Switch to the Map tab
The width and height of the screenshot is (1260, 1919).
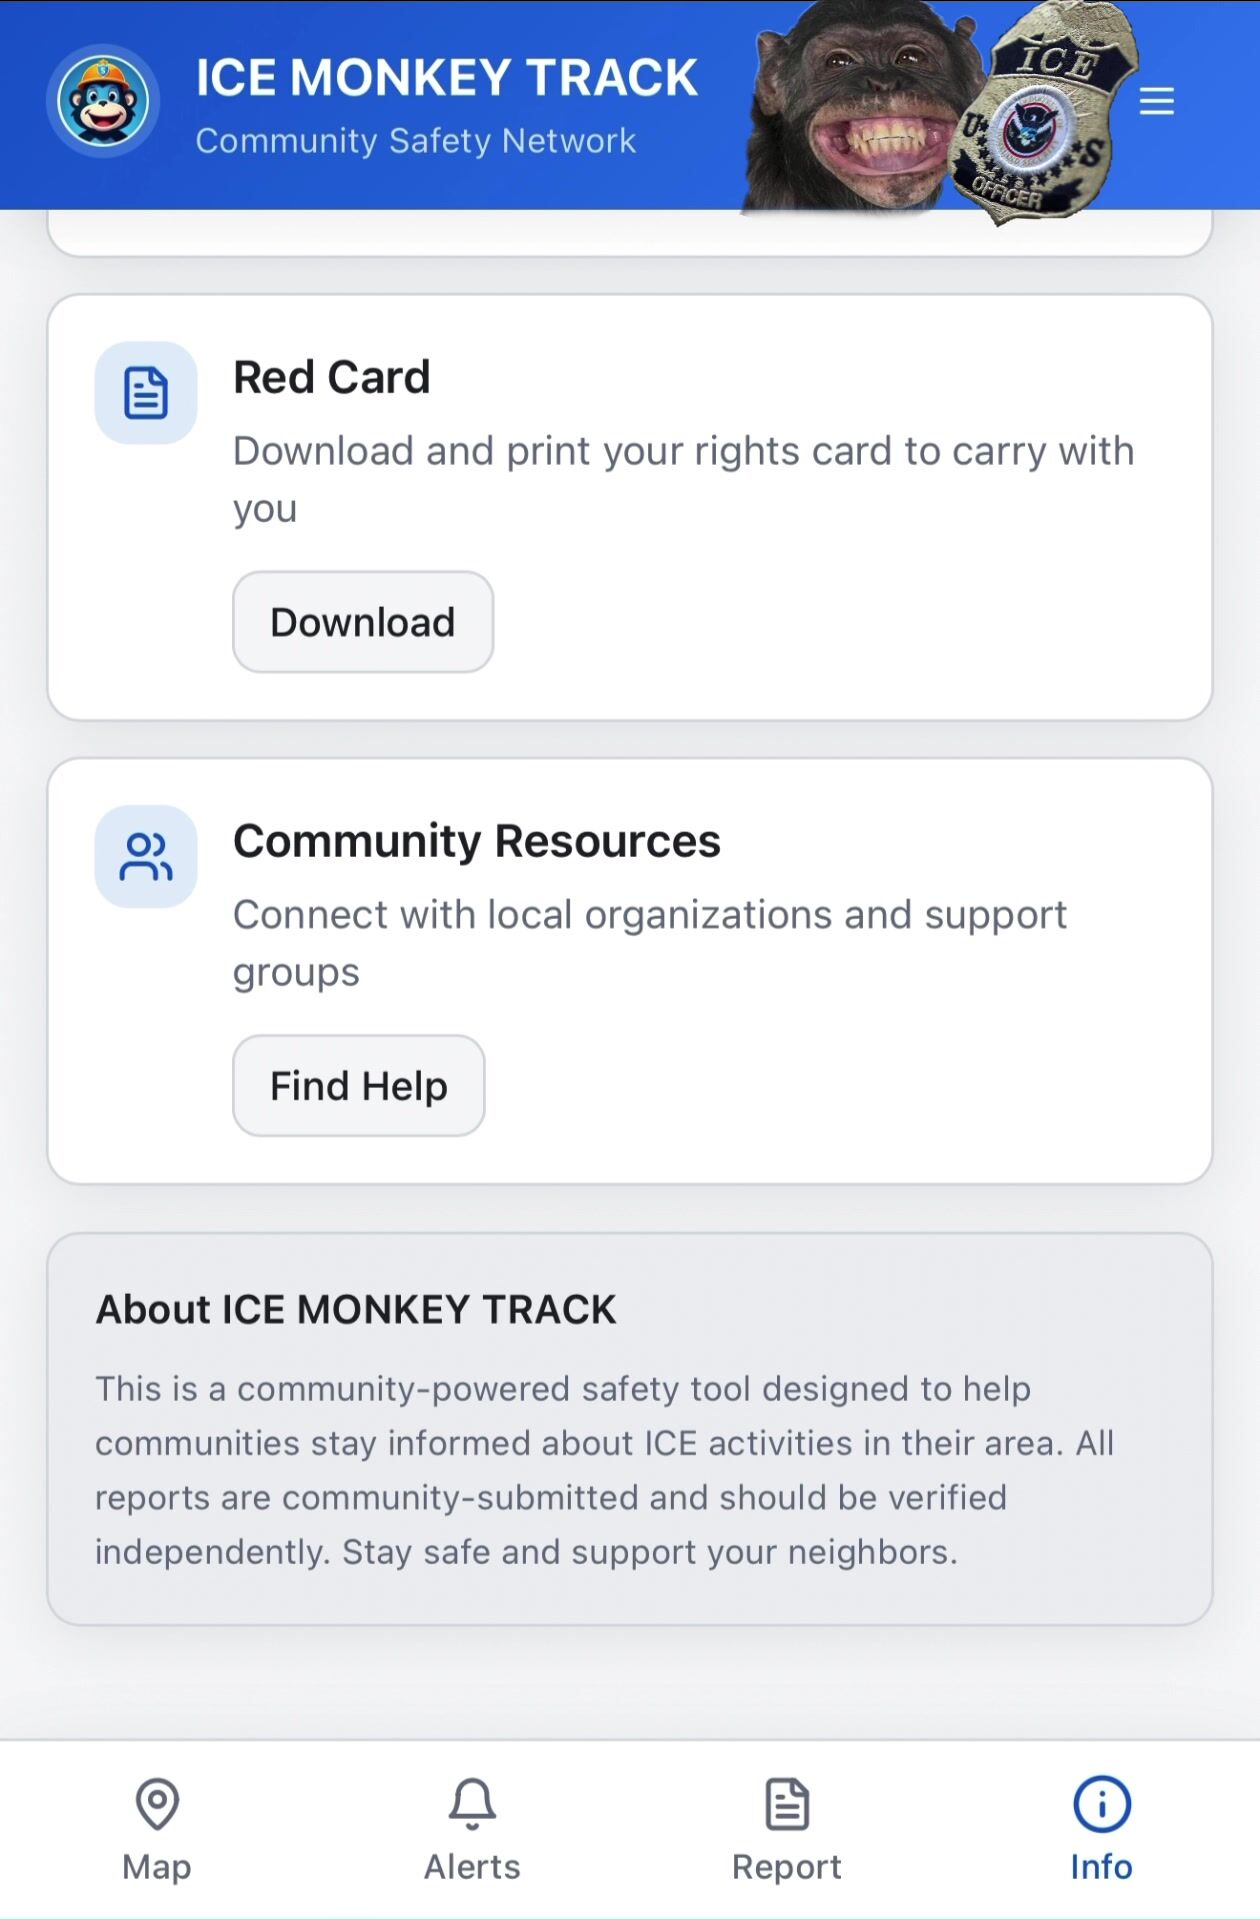pyautogui.click(x=157, y=1867)
